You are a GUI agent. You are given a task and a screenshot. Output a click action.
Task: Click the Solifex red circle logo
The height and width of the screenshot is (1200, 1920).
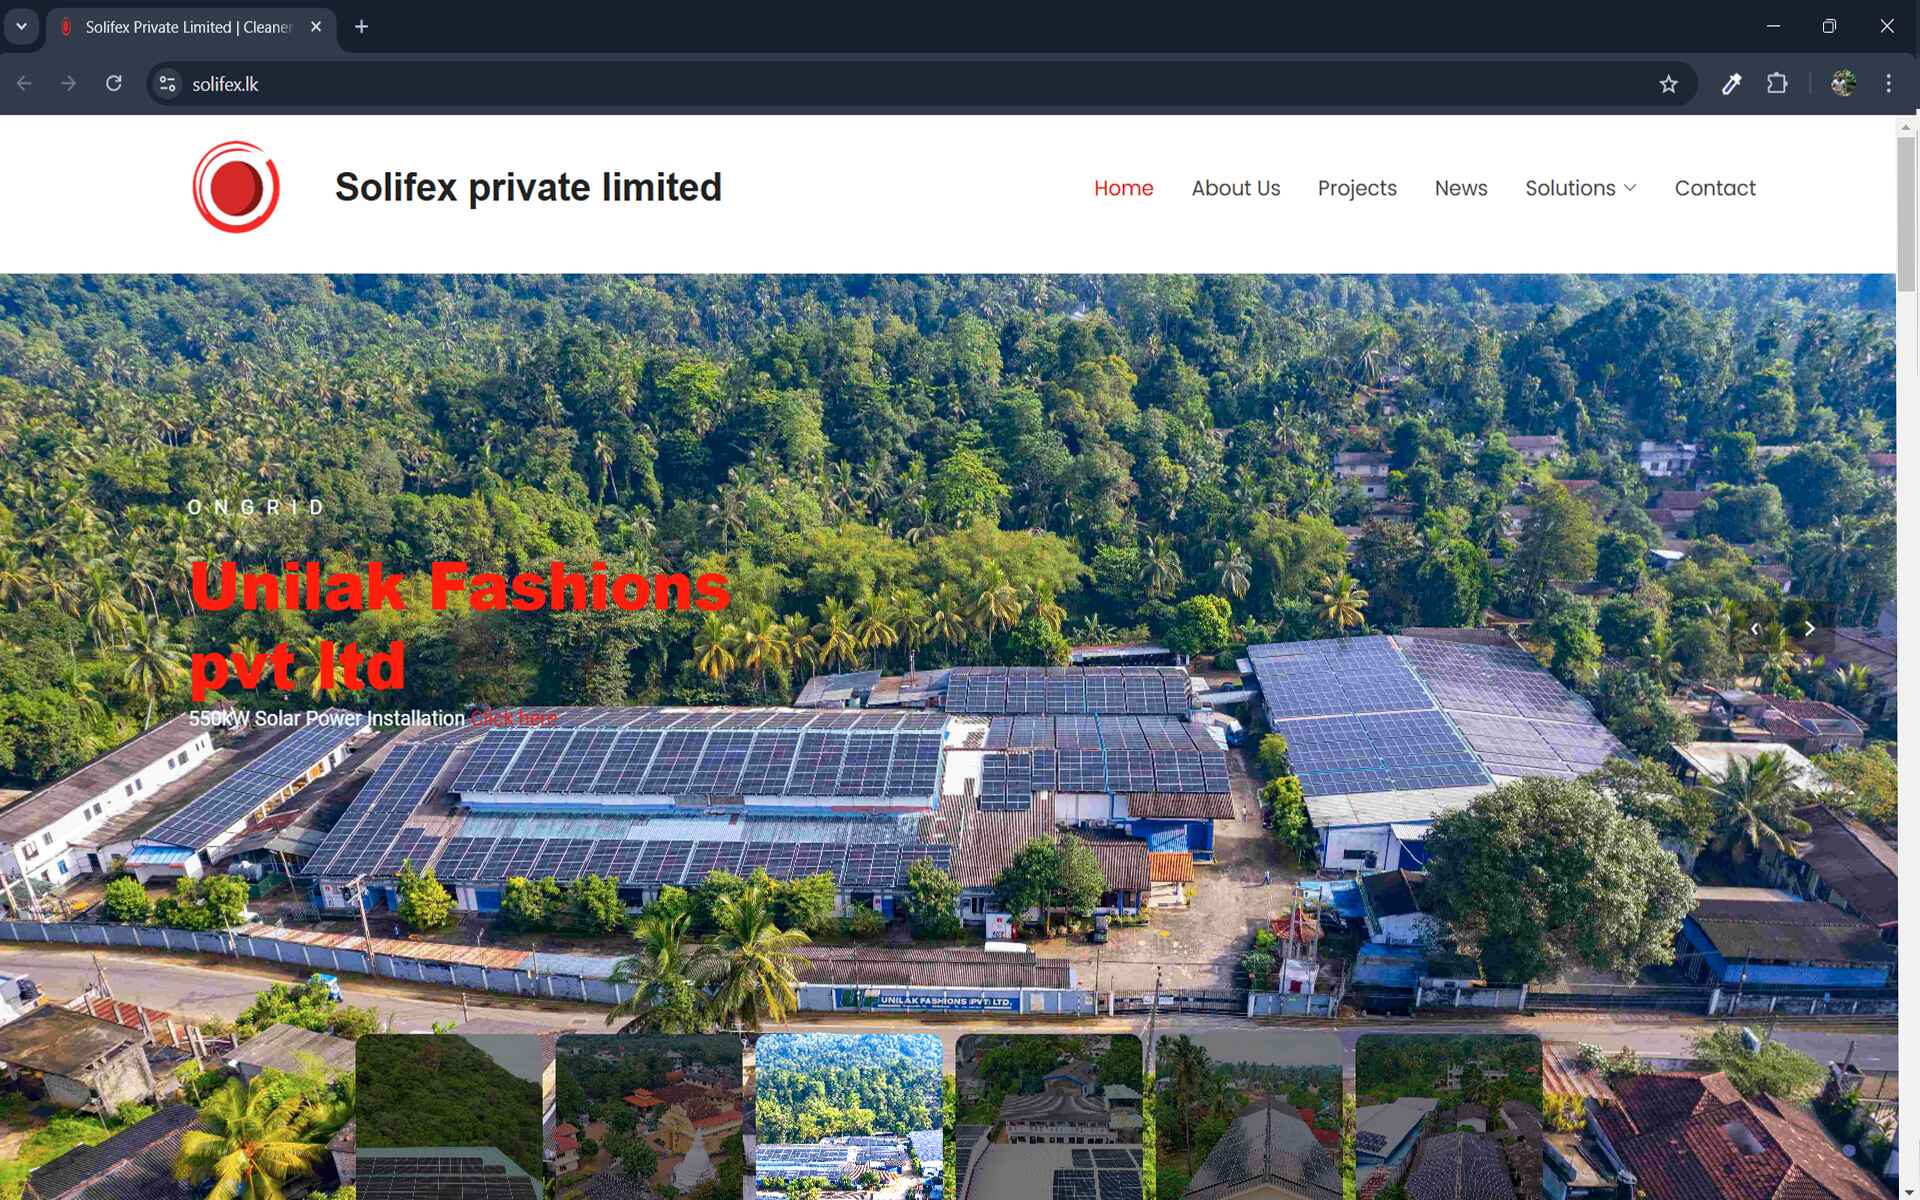[x=236, y=187]
